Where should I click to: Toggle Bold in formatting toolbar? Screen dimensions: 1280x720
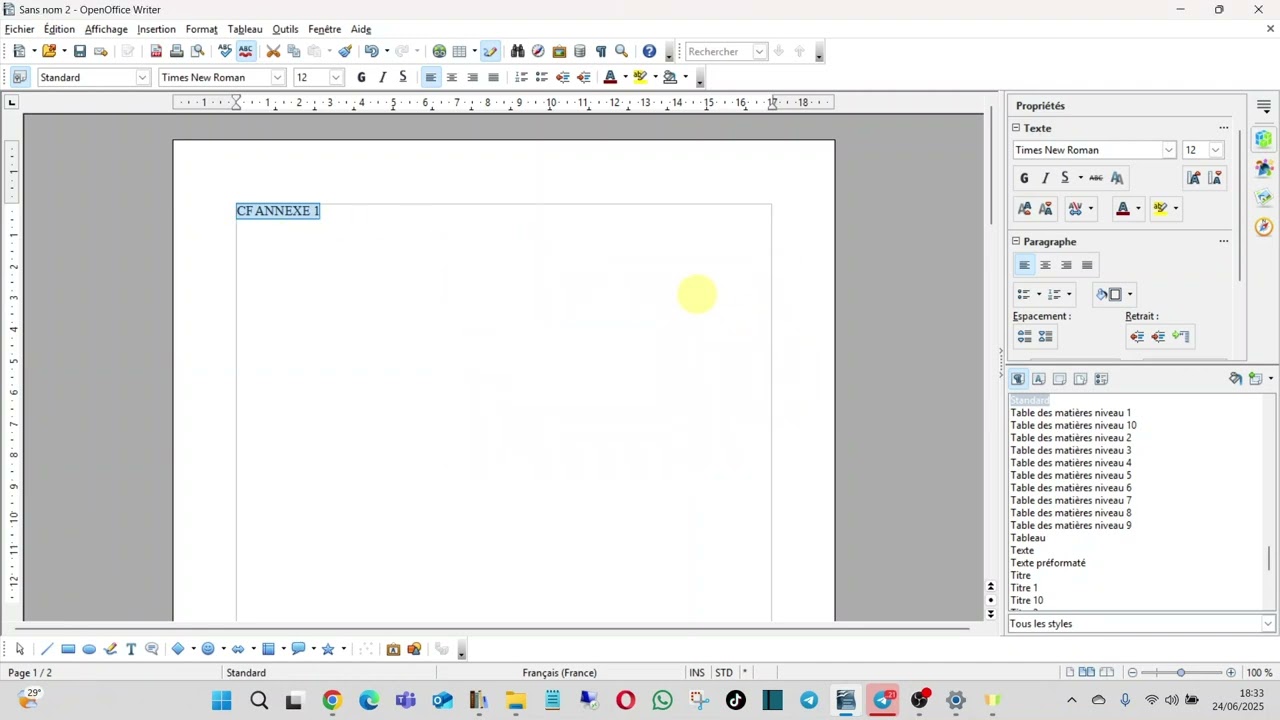(x=361, y=77)
